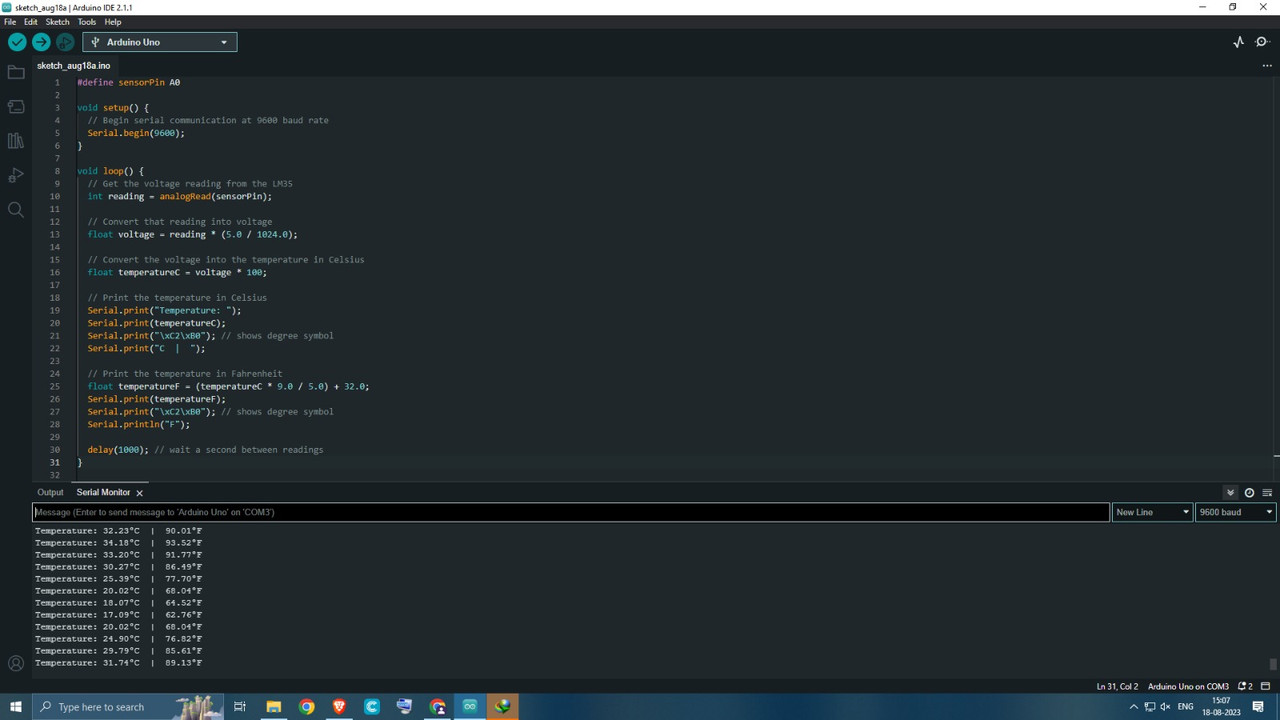Screen dimensions: 1280x720
Task: Click the Ln 31, Col 2 status indicator
Action: (x=1117, y=686)
